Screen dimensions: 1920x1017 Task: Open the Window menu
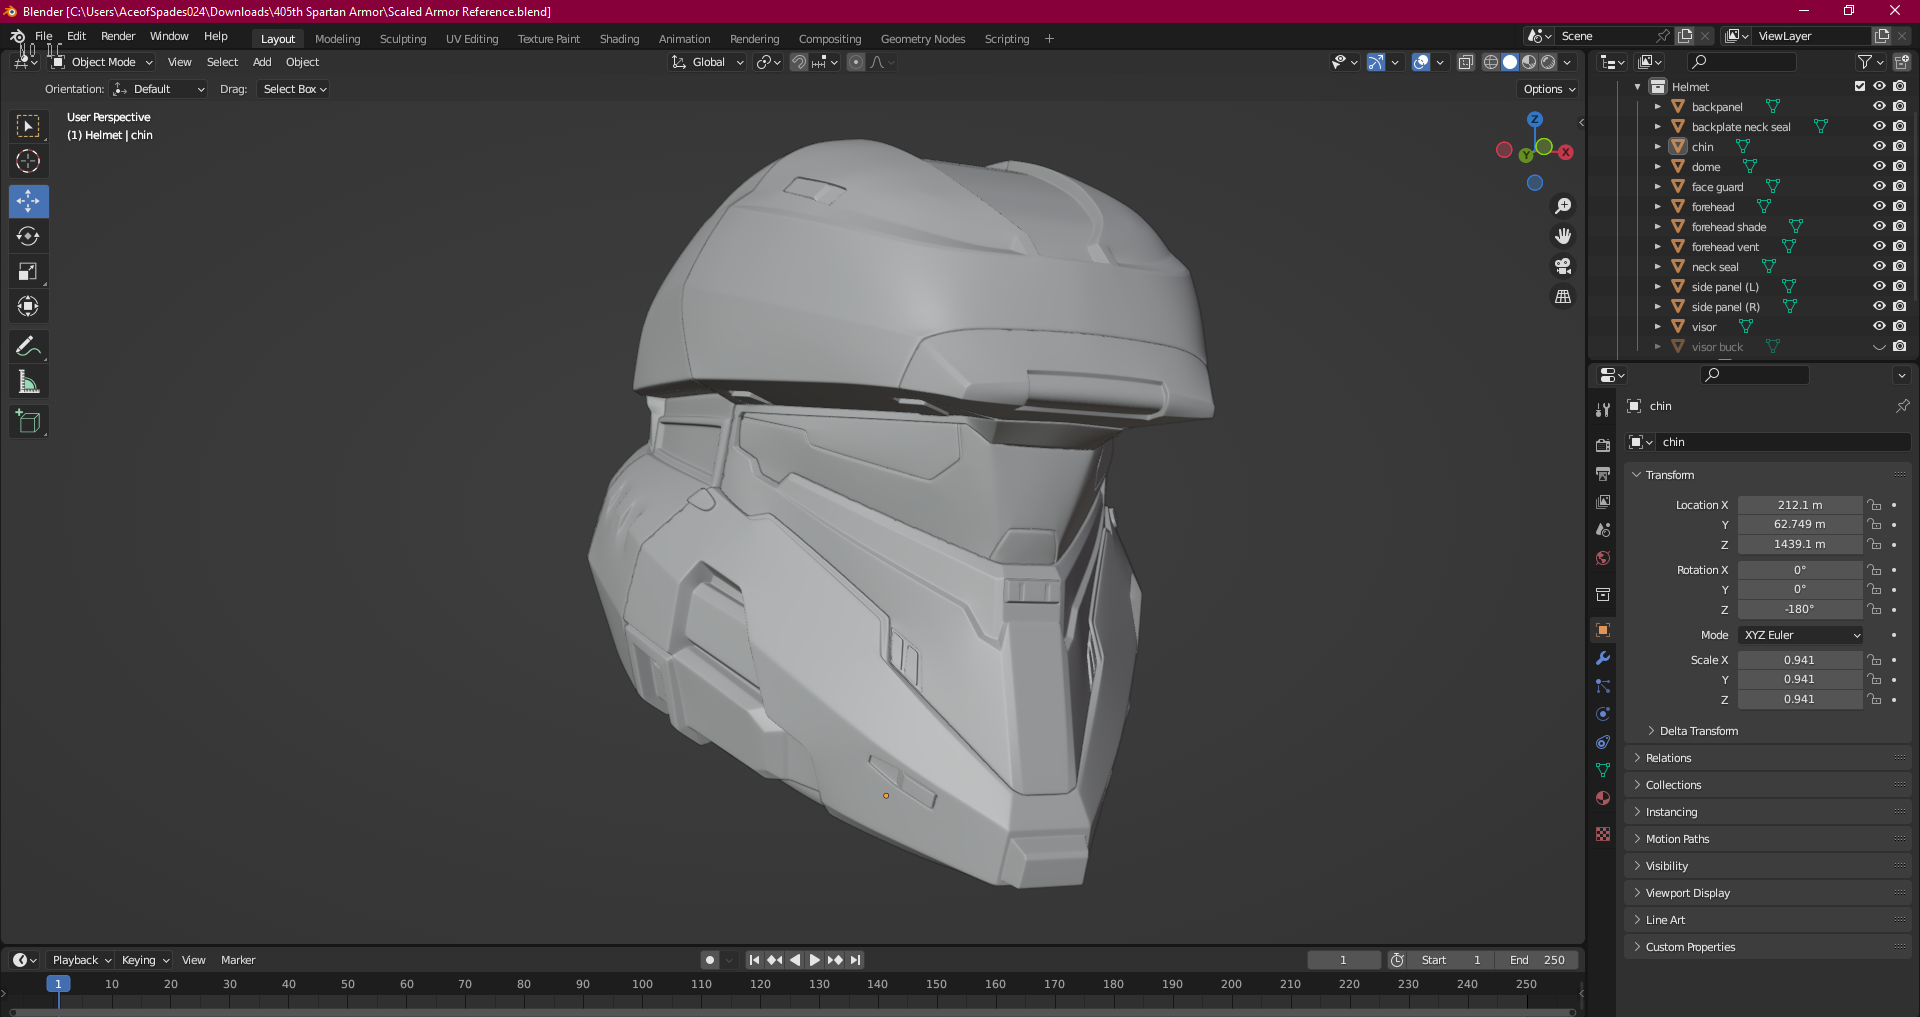pos(169,36)
